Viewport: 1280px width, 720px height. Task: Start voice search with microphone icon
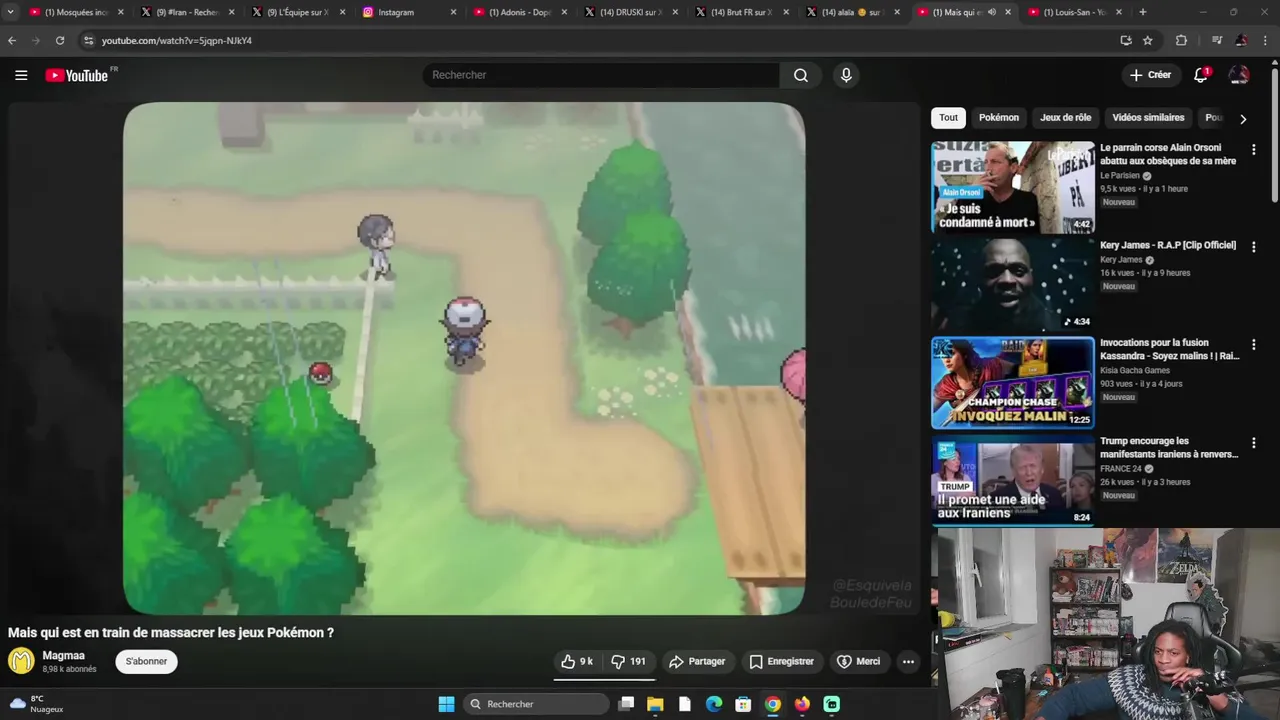pos(846,75)
